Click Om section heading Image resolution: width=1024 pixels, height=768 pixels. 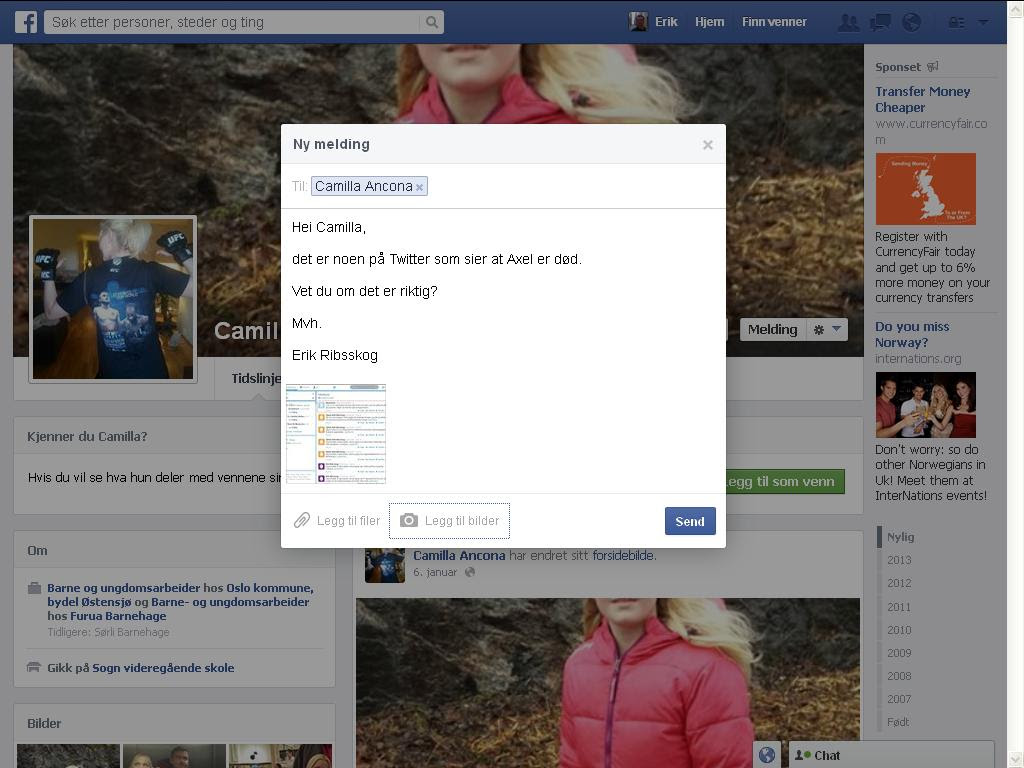coord(37,551)
